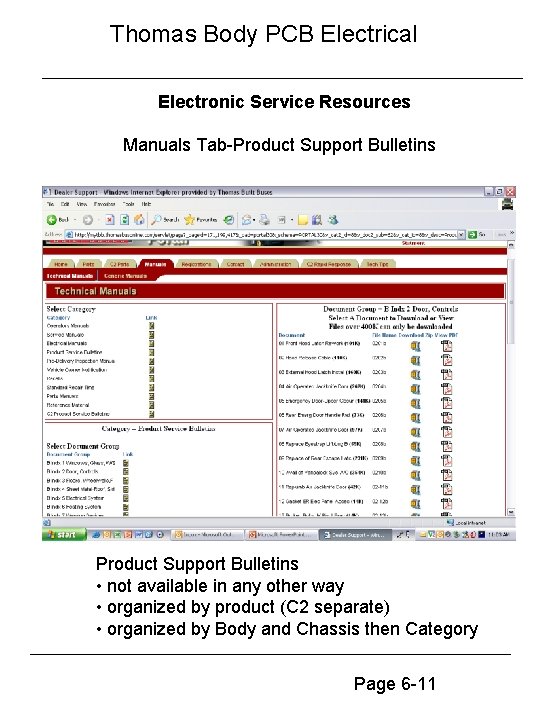Screen dimensions: 540x720
Task: Click link icon for Operators Manuals category
Action: (152, 326)
